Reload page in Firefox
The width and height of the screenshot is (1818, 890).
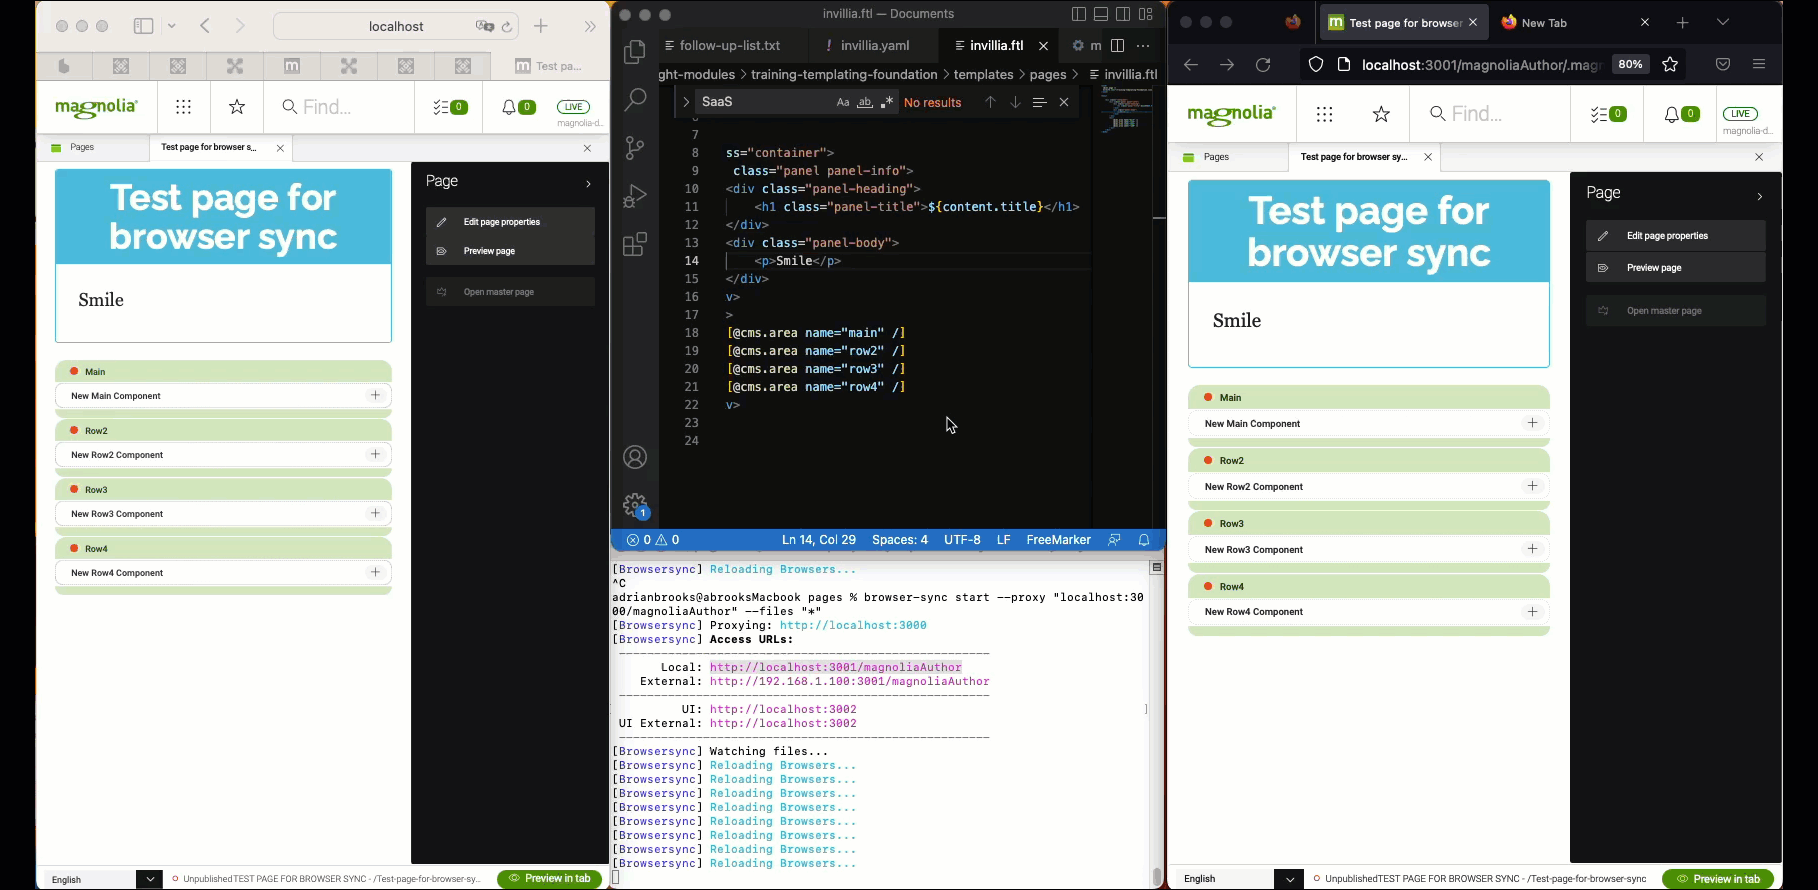pyautogui.click(x=1264, y=65)
